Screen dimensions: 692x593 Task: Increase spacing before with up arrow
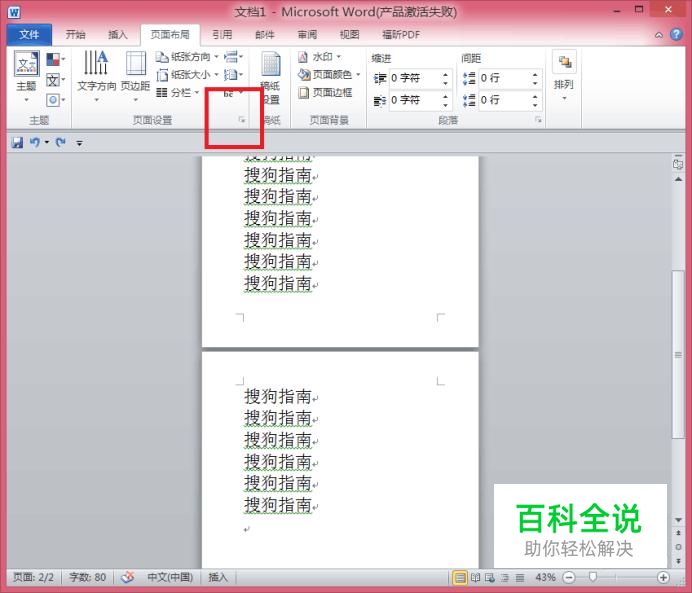pyautogui.click(x=535, y=74)
